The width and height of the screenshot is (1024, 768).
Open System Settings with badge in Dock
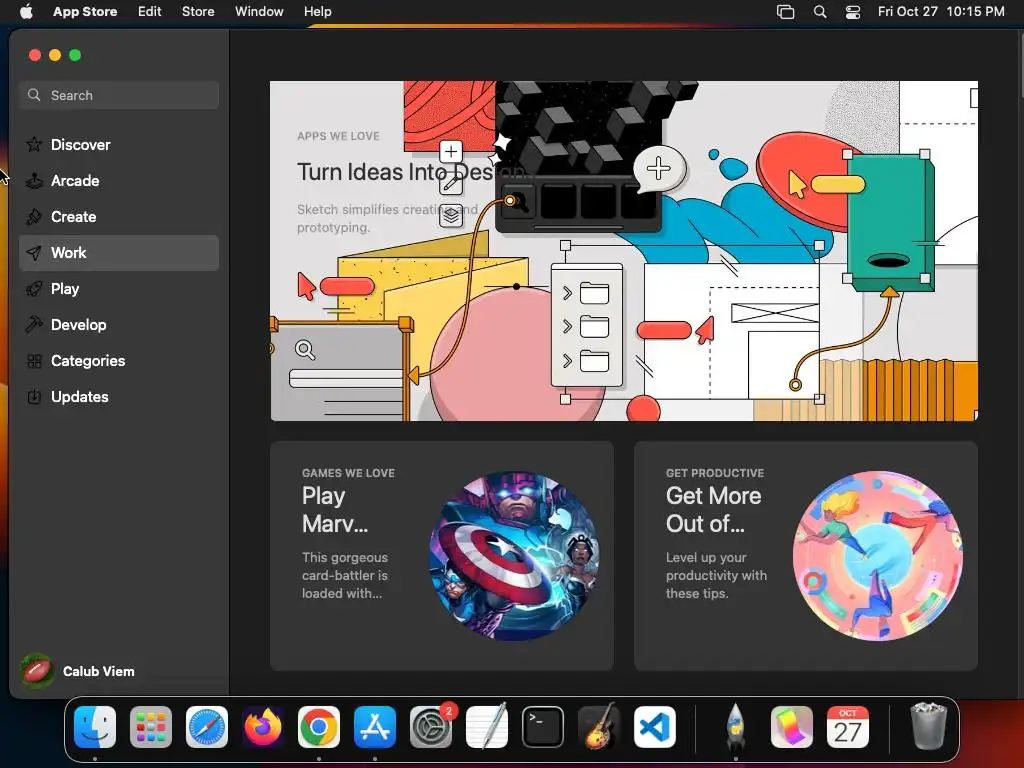pyautogui.click(x=431, y=727)
